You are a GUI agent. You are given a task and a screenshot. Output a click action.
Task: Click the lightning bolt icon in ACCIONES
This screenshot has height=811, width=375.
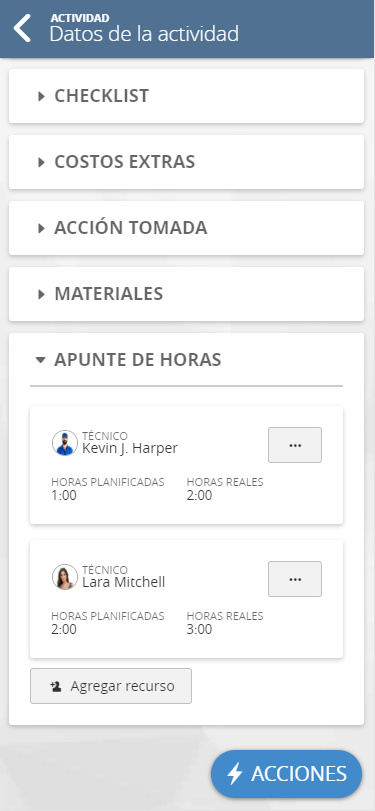click(x=235, y=774)
